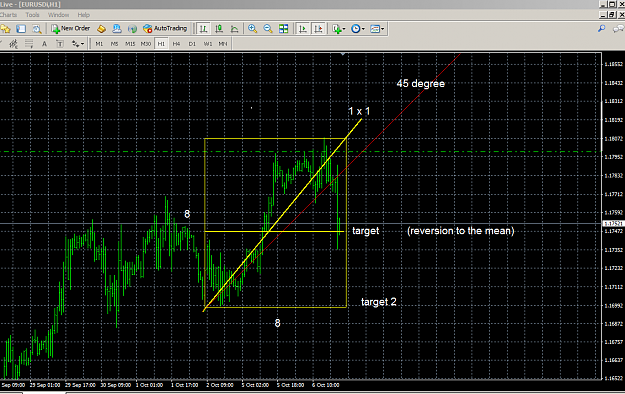Select the W1 timeframe button
The width and height of the screenshot is (625, 394).
coord(208,44)
